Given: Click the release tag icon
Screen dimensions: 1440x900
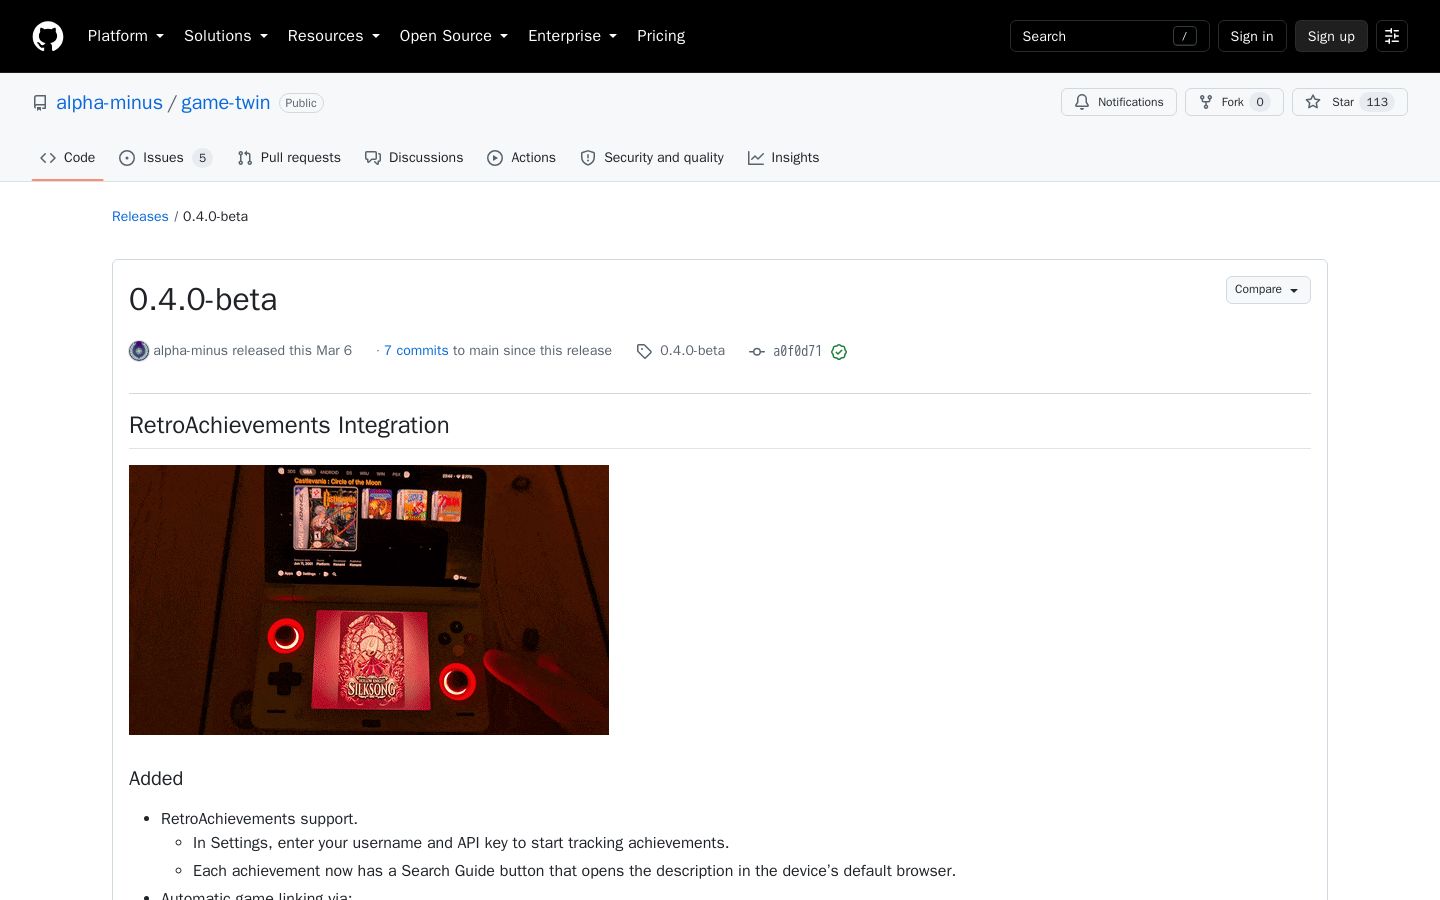Looking at the screenshot, I should [644, 351].
